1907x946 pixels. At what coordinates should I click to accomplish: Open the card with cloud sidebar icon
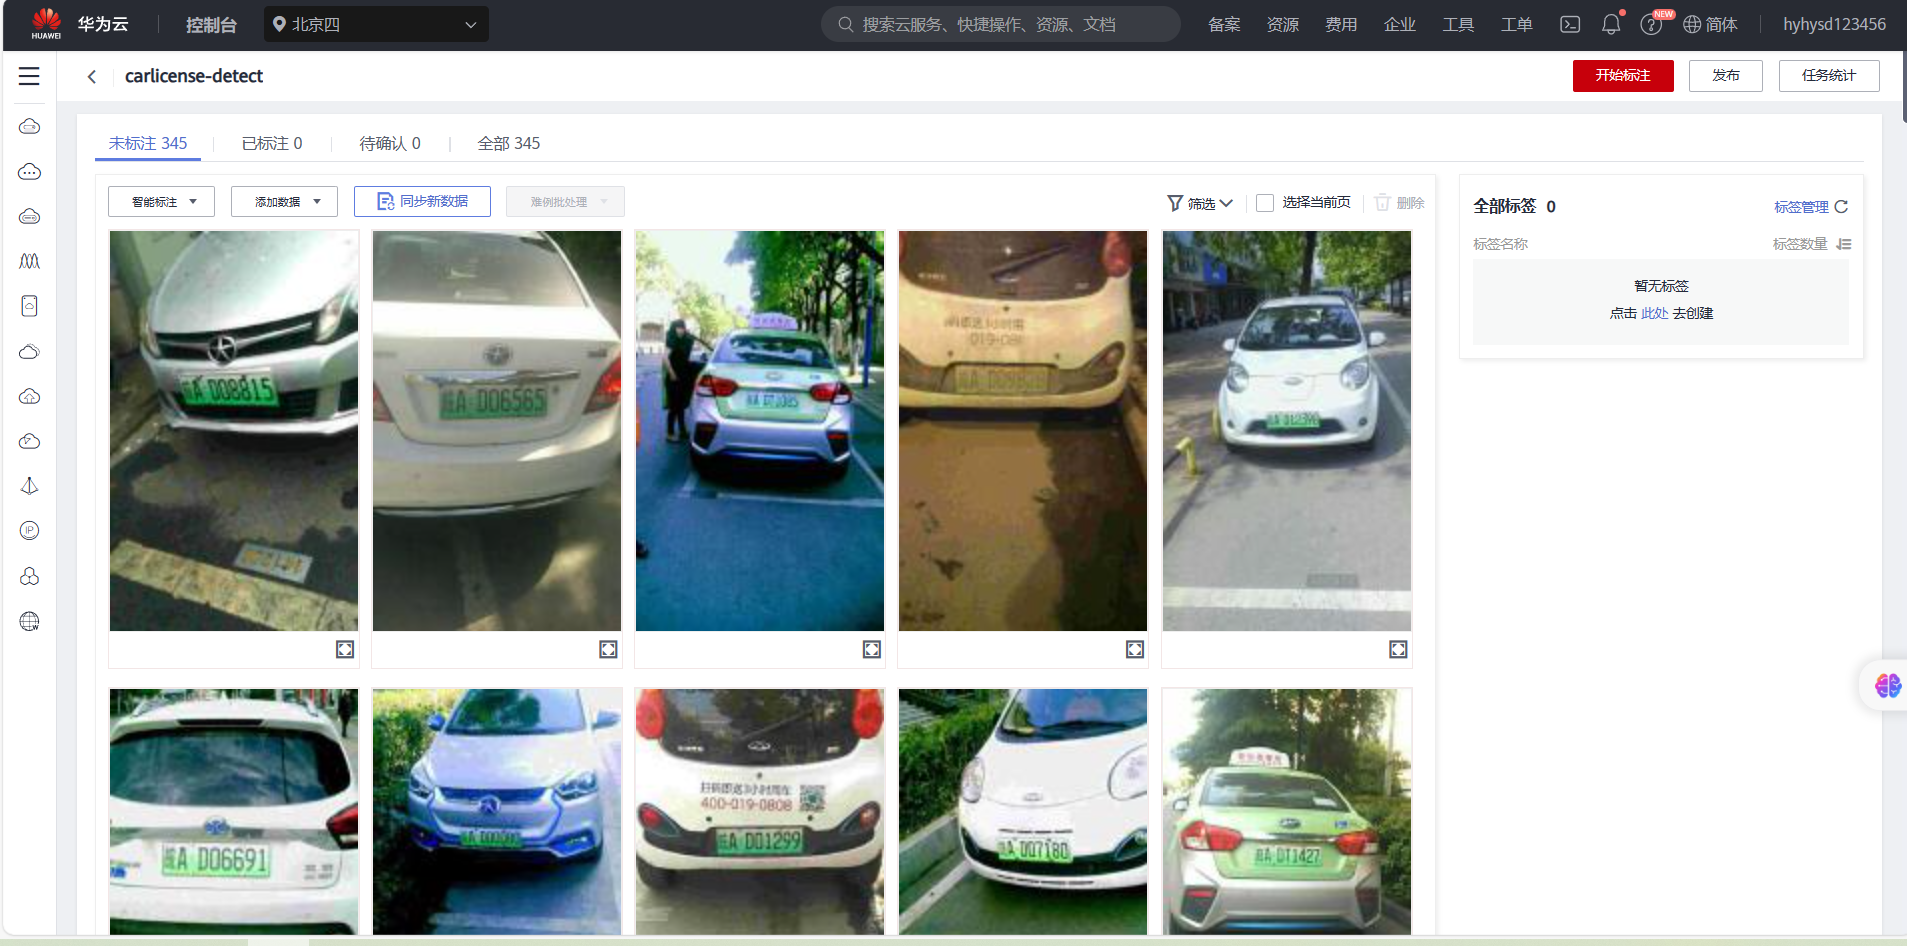coord(30,306)
